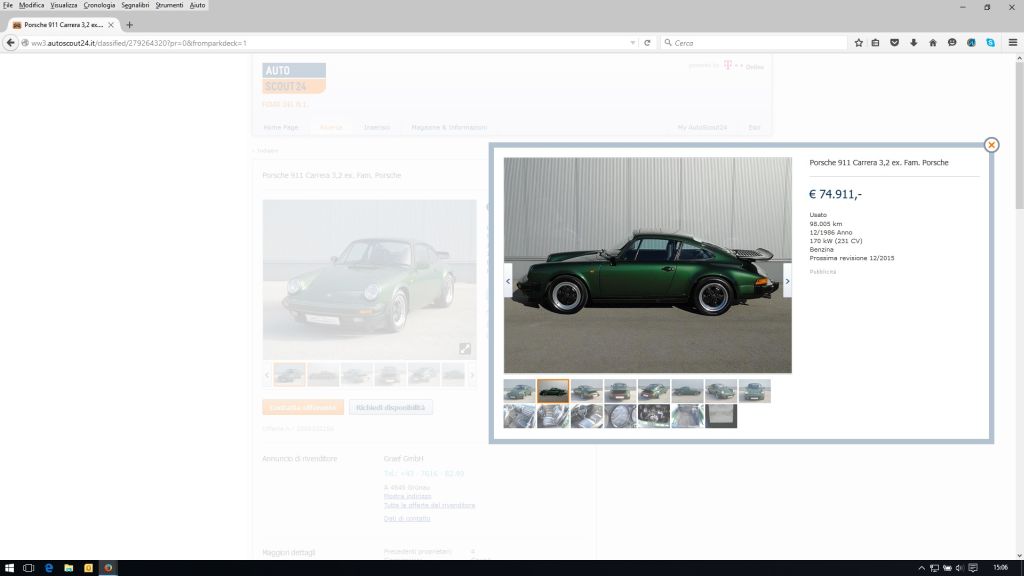Click the round blue extension icon

[971, 43]
